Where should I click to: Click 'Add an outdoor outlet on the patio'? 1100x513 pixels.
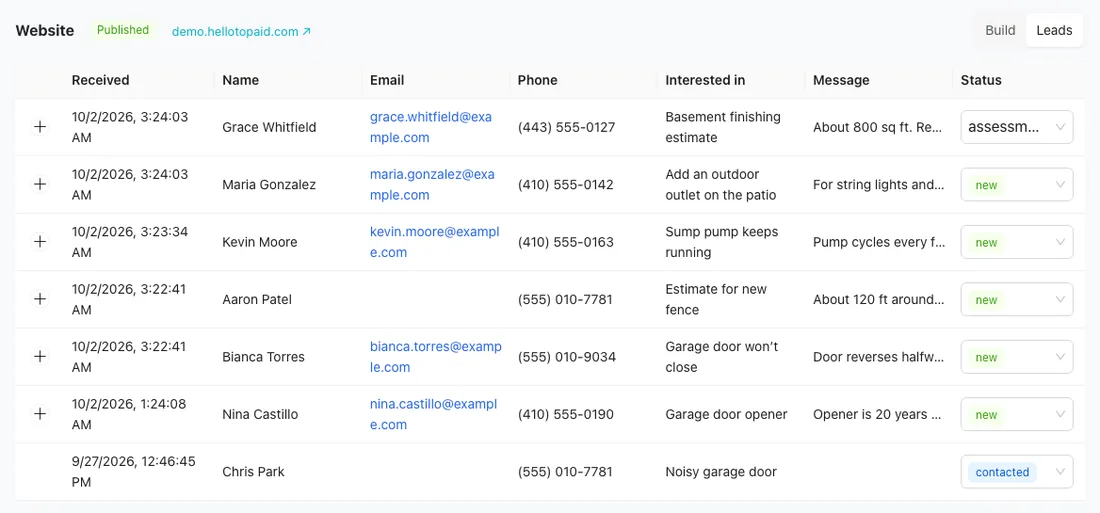click(x=720, y=185)
